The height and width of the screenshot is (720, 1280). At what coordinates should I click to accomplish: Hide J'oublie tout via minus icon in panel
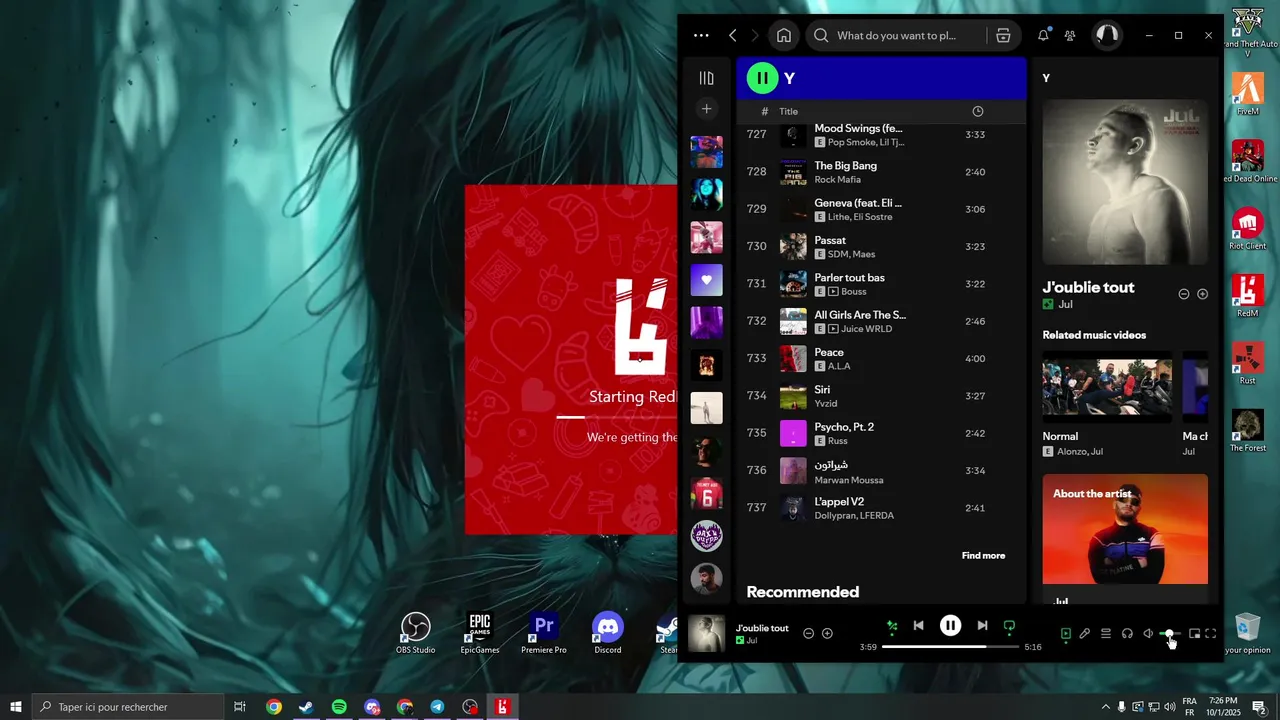click(1184, 294)
